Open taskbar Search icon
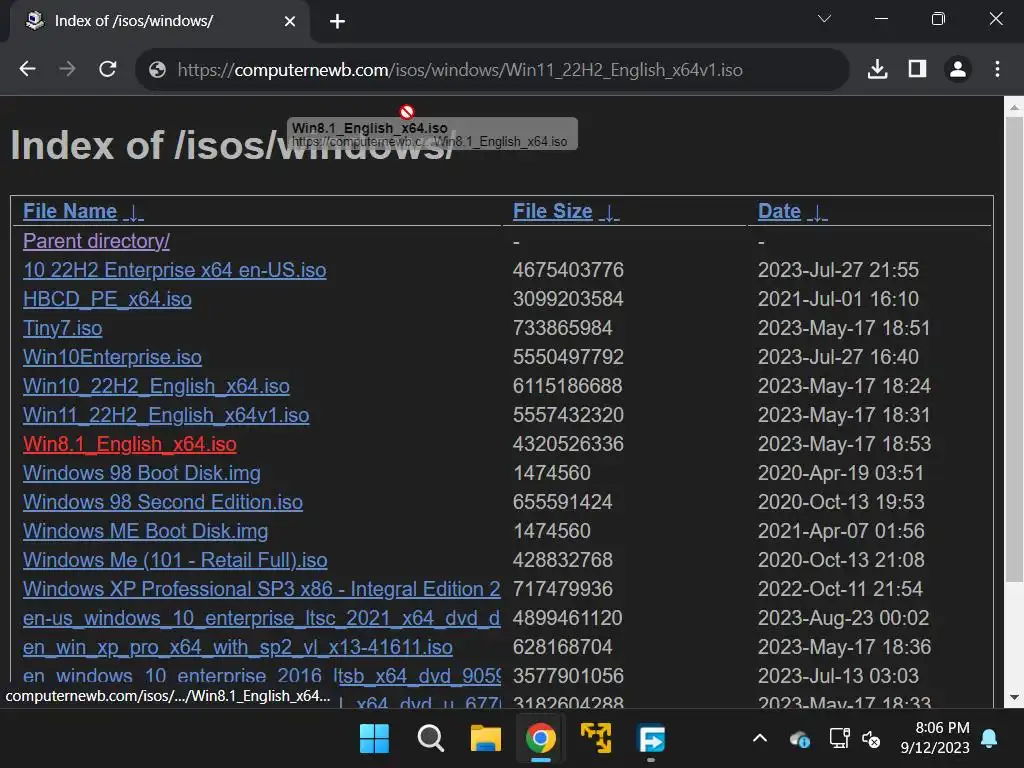 pyautogui.click(x=430, y=739)
